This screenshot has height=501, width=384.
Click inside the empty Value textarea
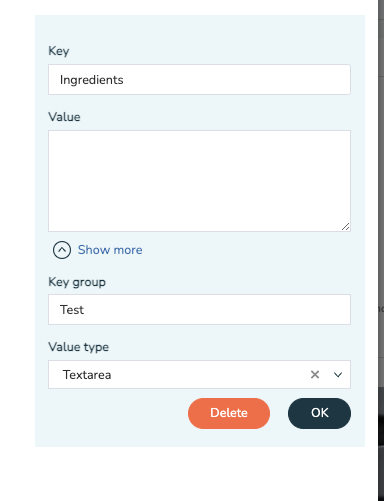(x=199, y=181)
